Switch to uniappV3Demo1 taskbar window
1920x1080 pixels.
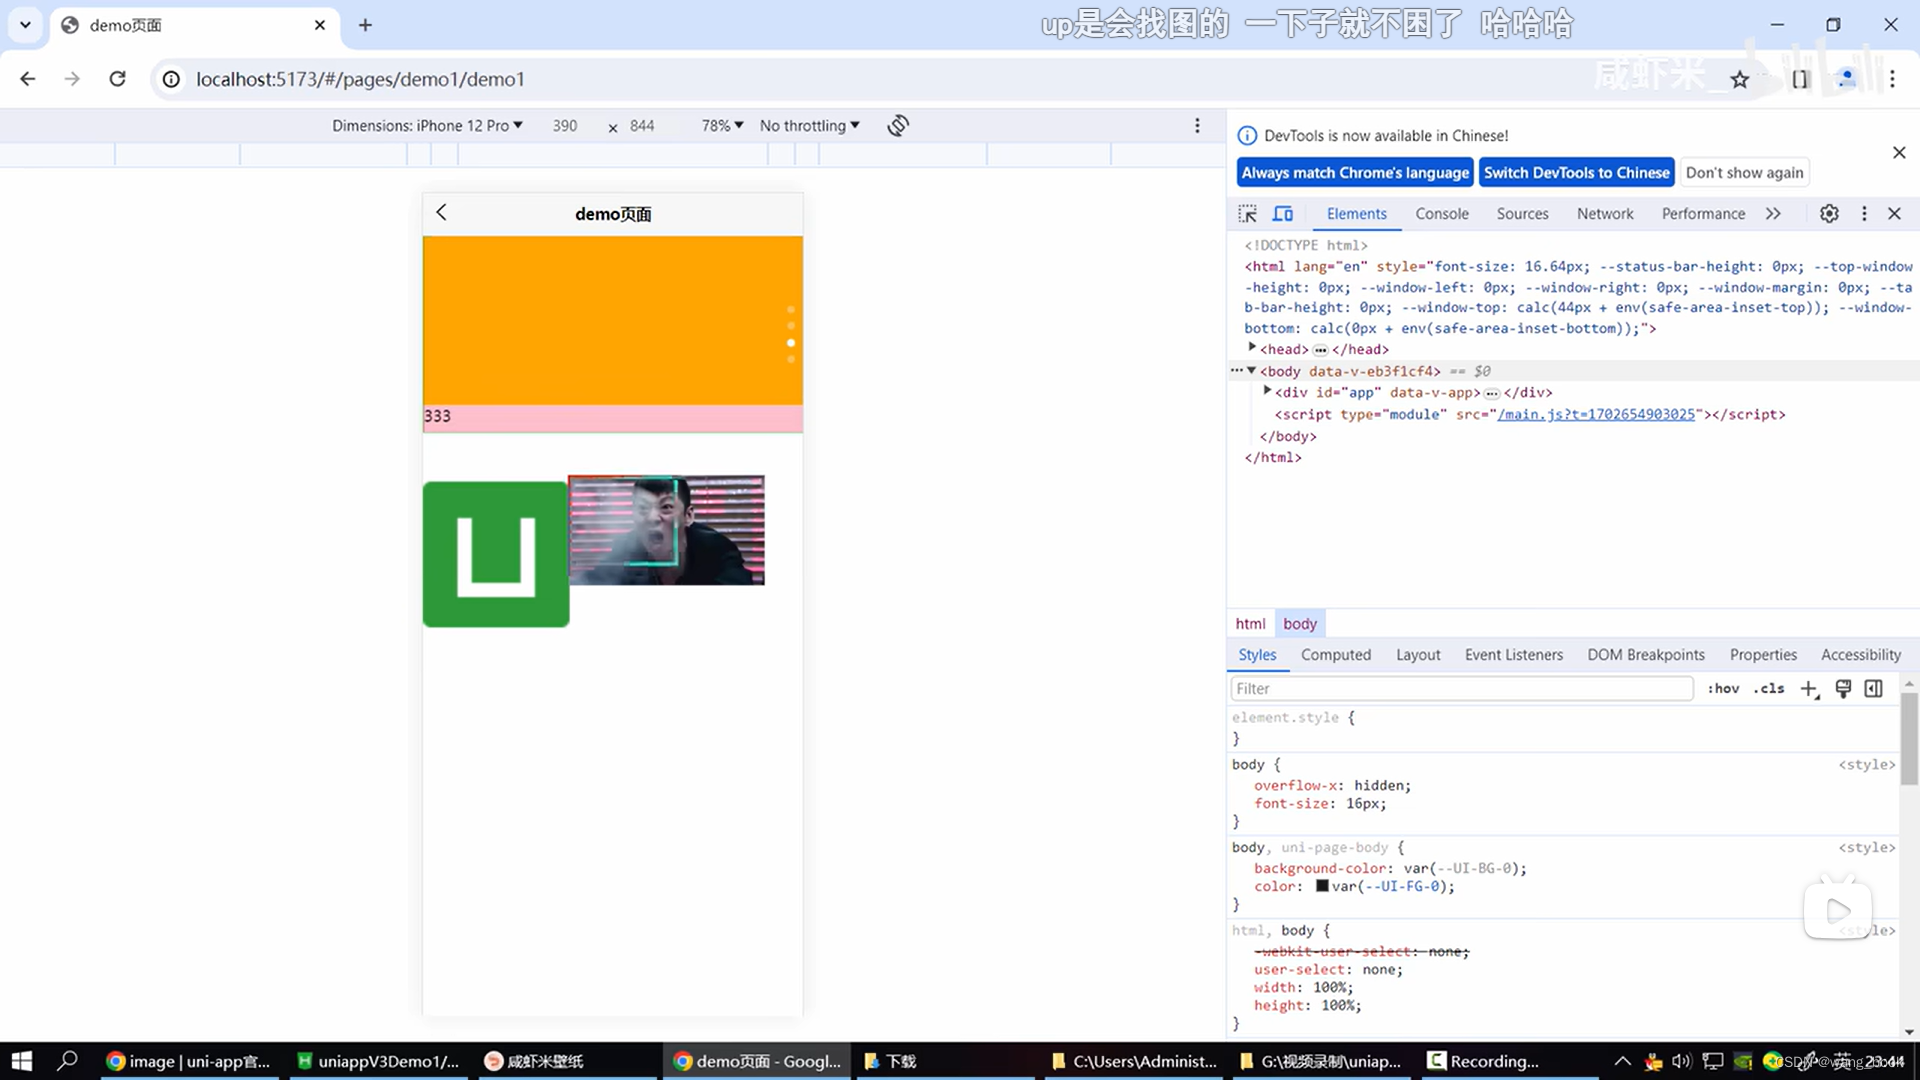[378, 1061]
